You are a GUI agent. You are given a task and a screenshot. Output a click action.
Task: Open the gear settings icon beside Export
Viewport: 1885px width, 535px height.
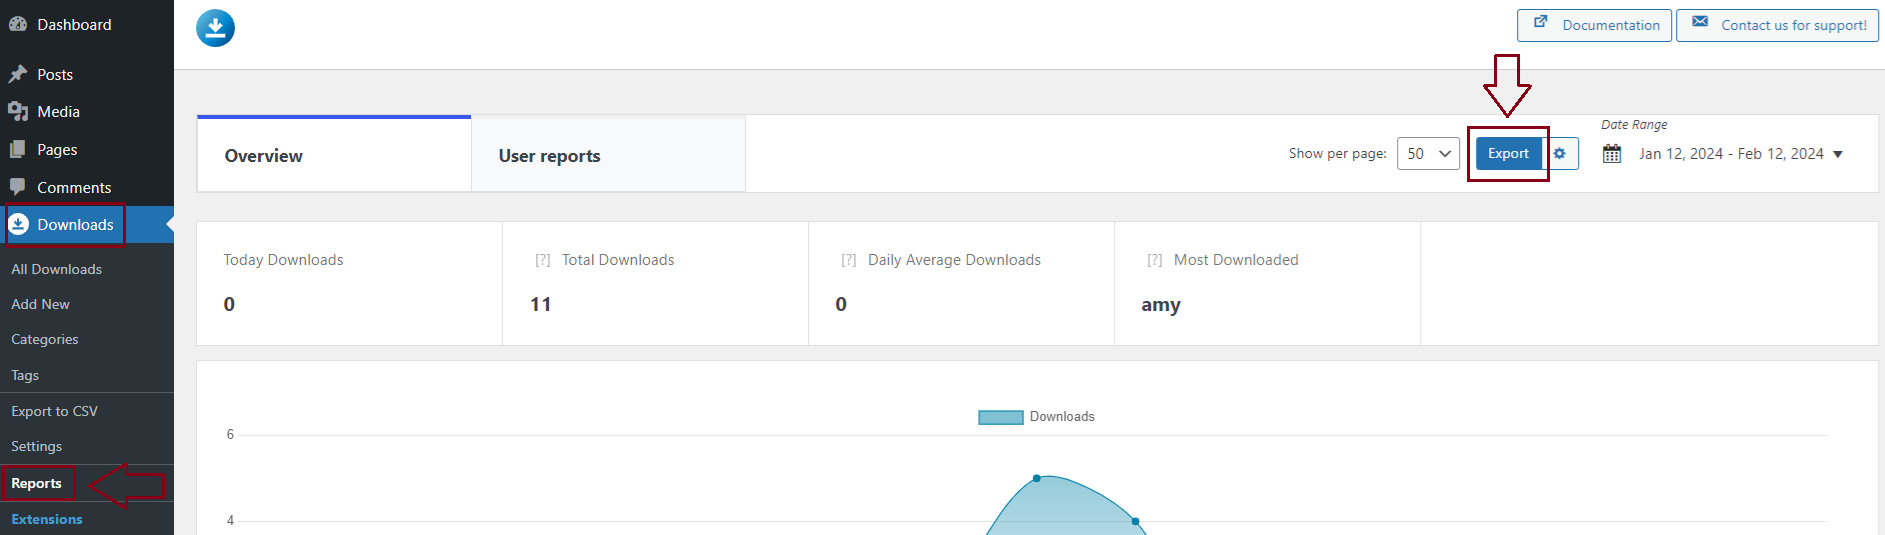tap(1560, 153)
